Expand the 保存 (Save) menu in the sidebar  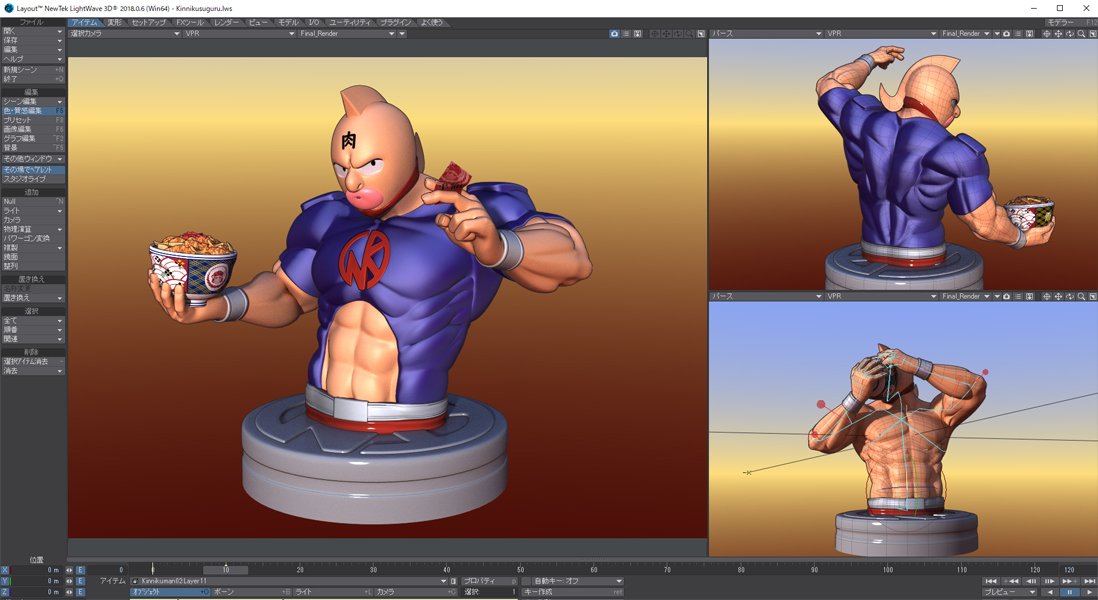point(33,41)
